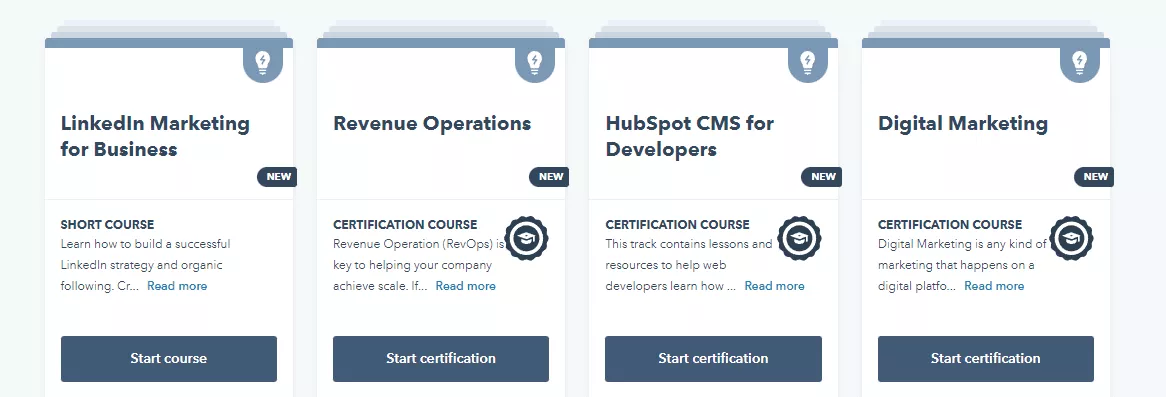Viewport: 1166px width, 397px height.
Task: Click NEW badge on Digital Marketing card
Action: click(1095, 177)
